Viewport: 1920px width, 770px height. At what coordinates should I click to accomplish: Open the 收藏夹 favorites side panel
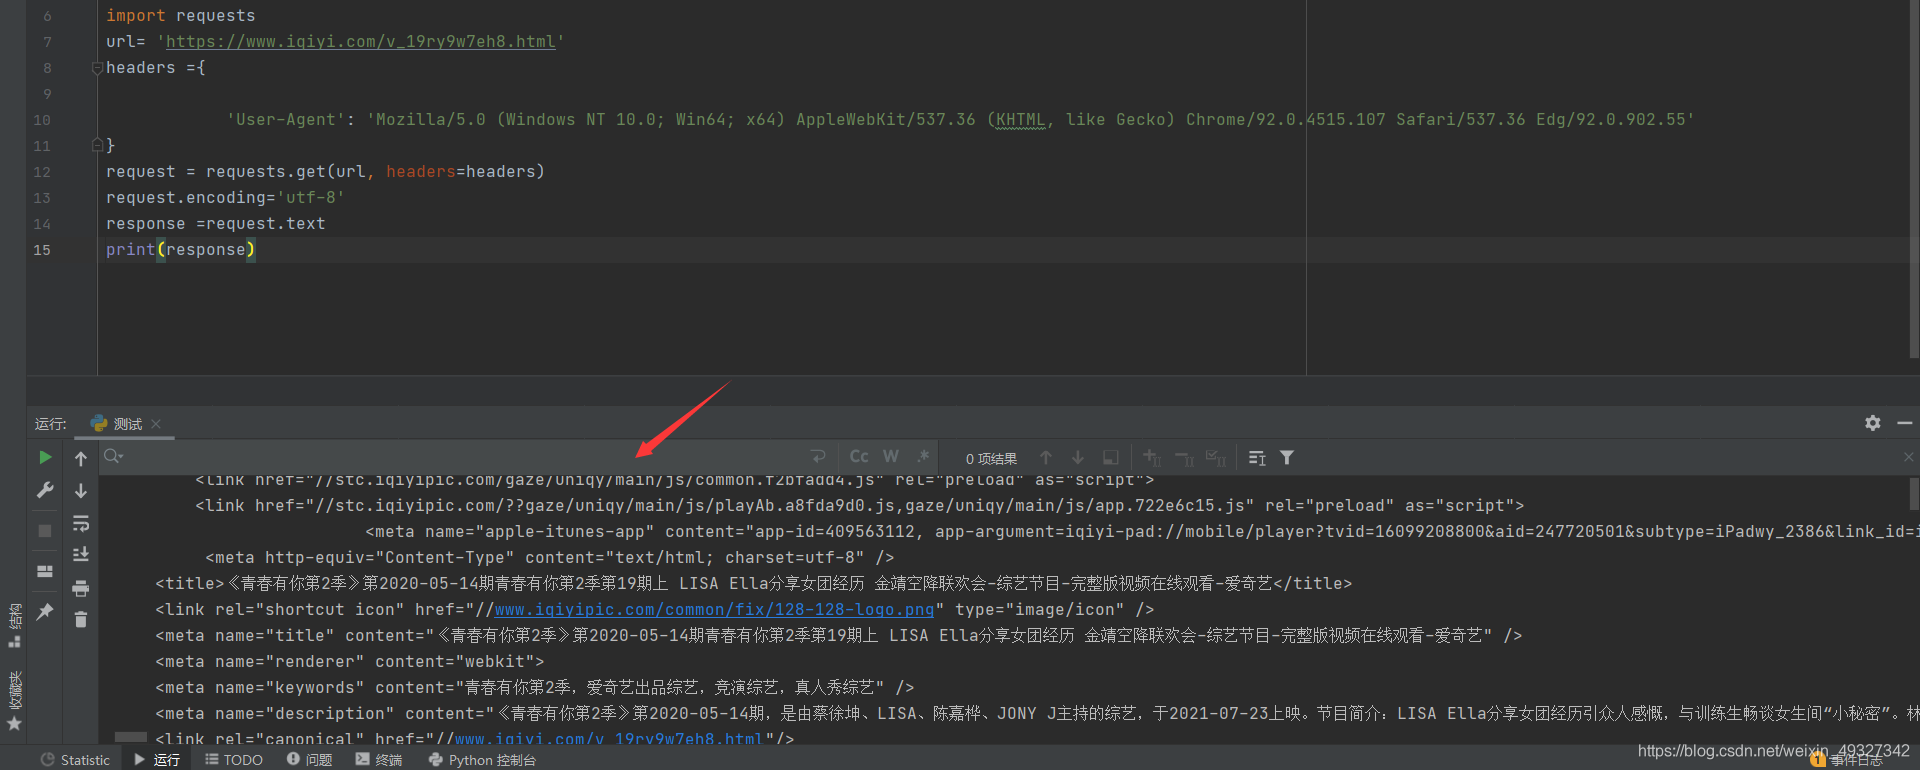click(15, 700)
